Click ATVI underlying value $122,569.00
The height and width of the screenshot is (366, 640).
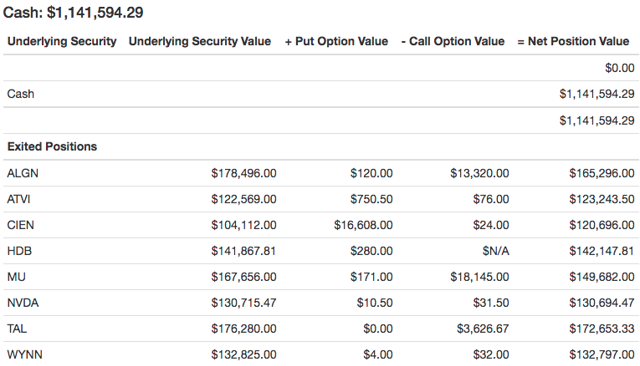click(244, 199)
